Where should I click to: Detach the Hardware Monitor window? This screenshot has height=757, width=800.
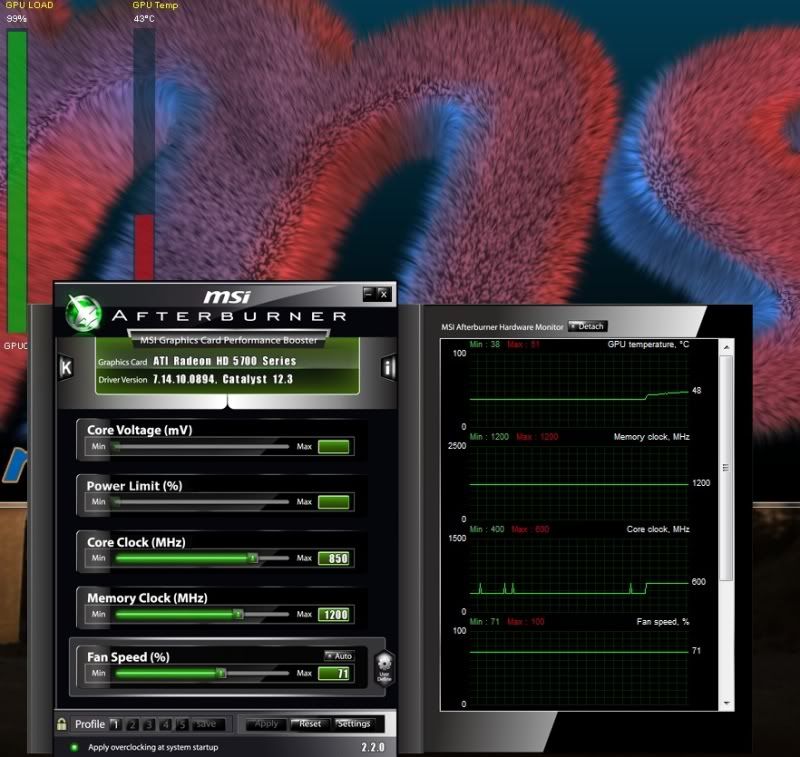588,325
